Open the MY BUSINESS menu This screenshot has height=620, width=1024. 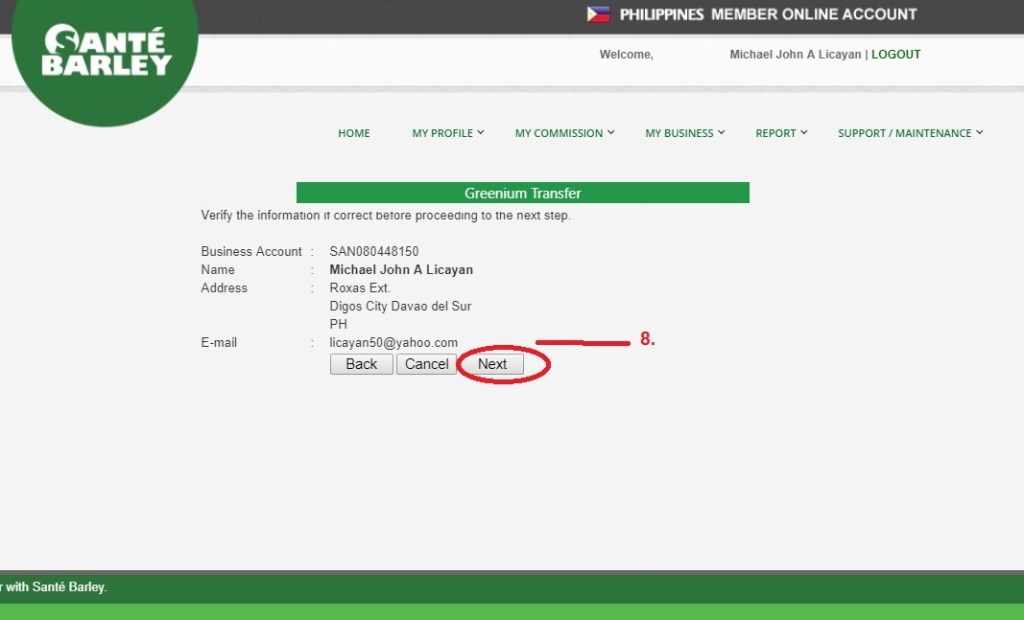click(x=679, y=133)
